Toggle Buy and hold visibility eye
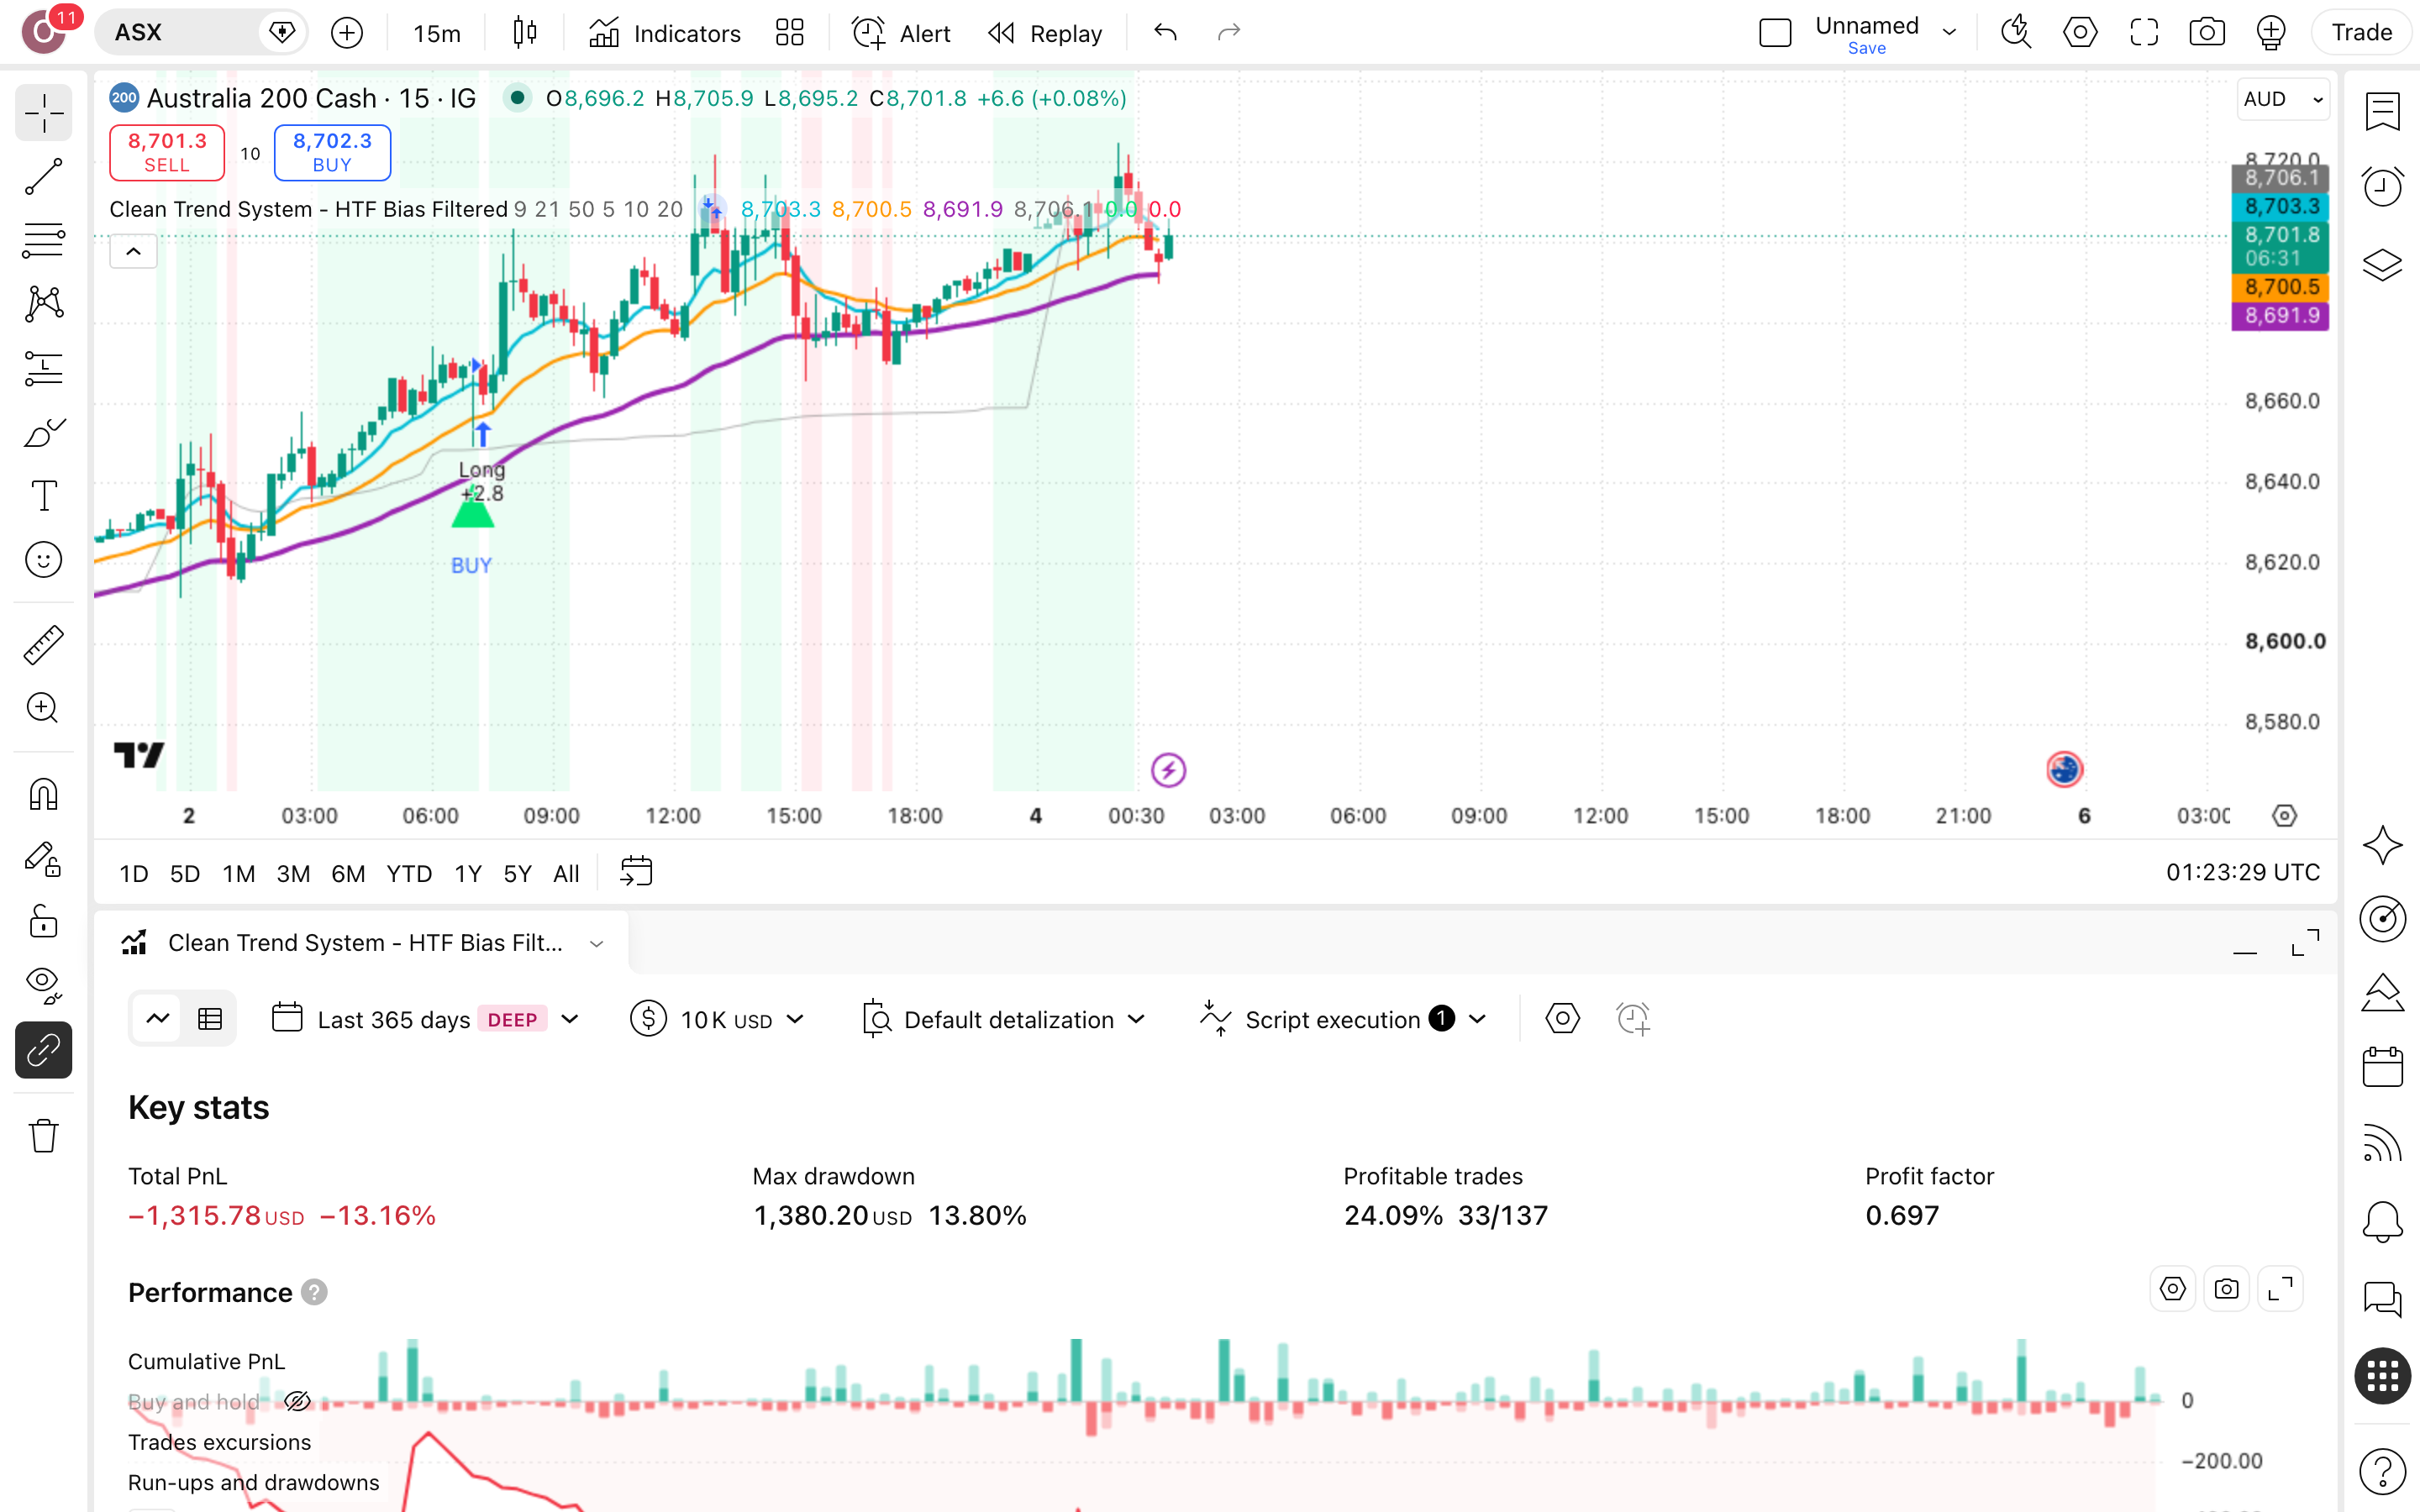The height and width of the screenshot is (1512, 2420). coord(297,1401)
